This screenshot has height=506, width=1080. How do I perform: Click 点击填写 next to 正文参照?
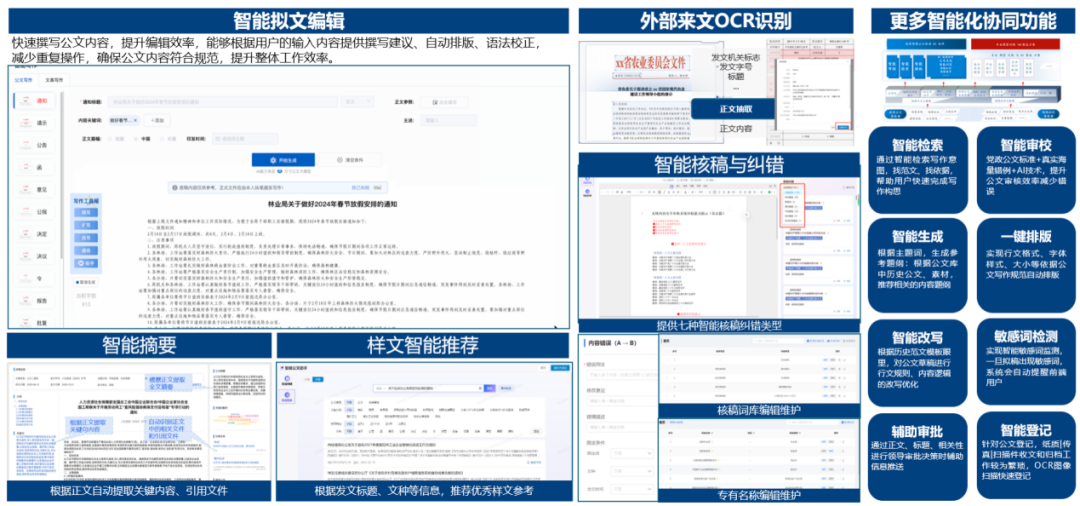445,102
